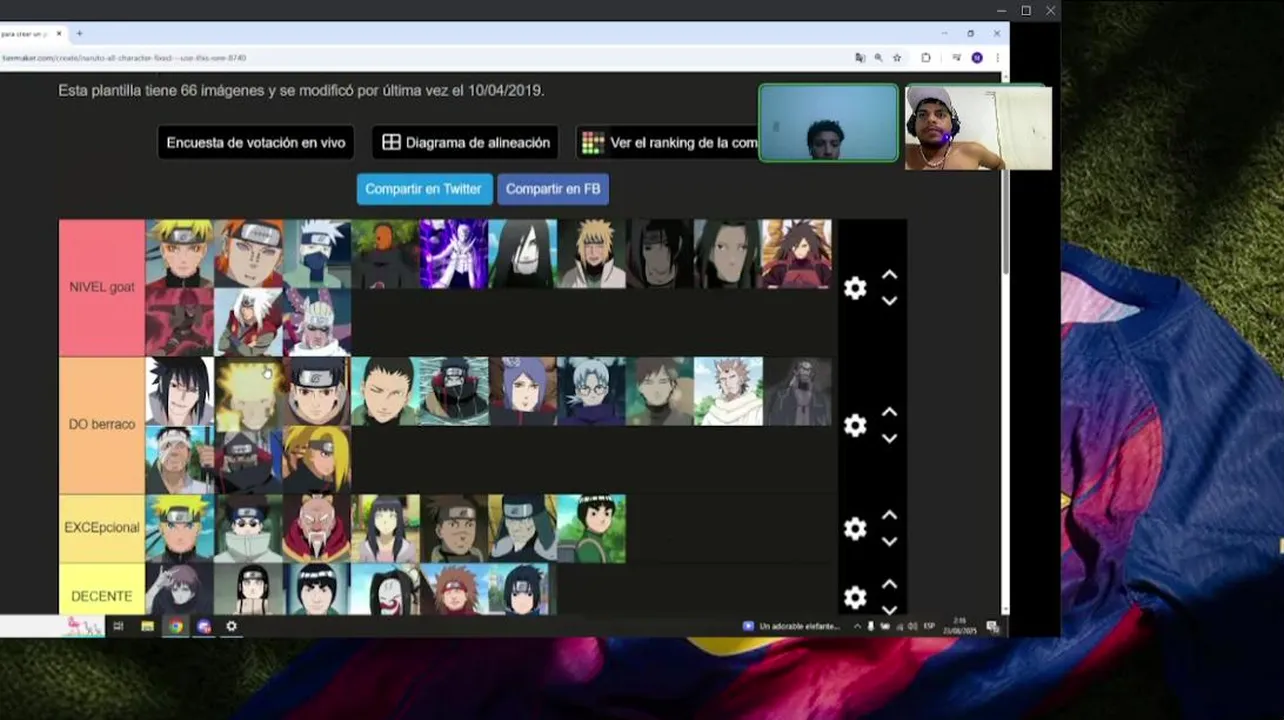
Task: Open settings gear for DECENTE tier
Action: click(x=855, y=597)
